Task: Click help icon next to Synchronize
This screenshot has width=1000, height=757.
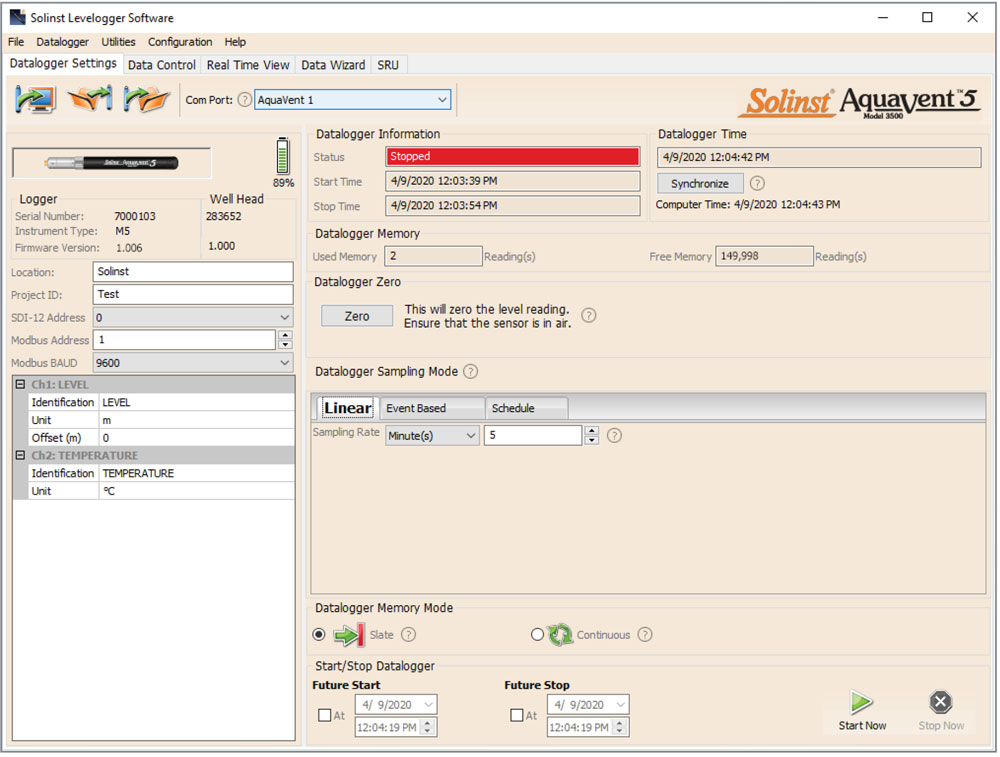Action: pos(757,184)
